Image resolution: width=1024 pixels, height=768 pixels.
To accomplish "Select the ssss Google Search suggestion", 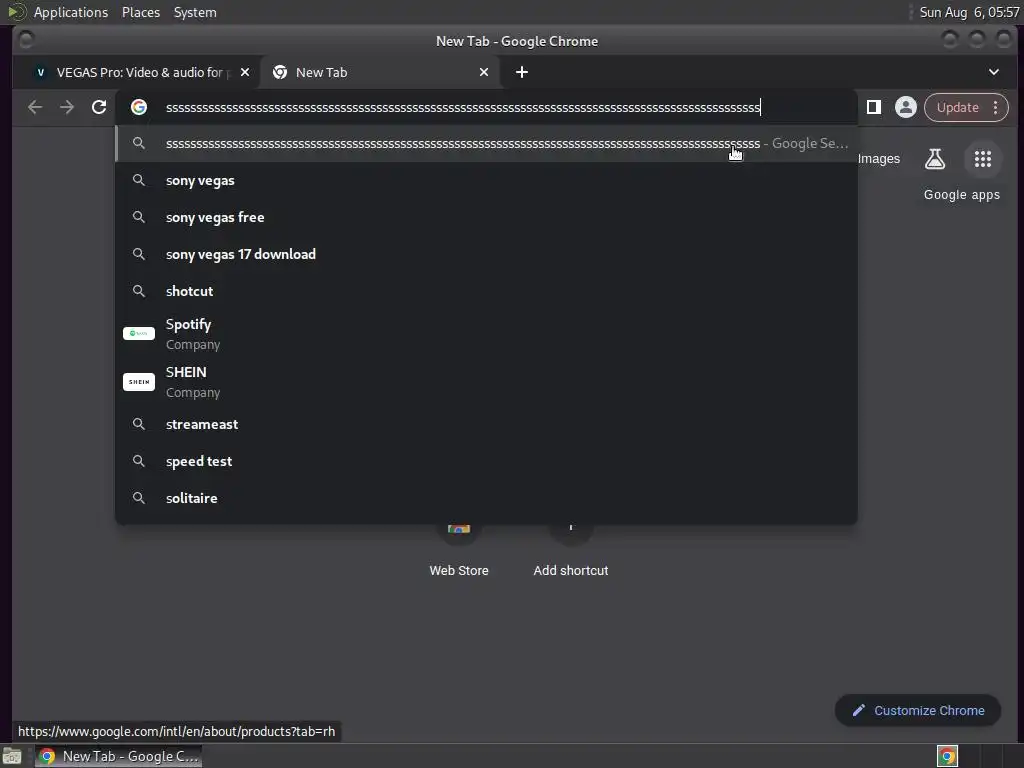I will (486, 144).
